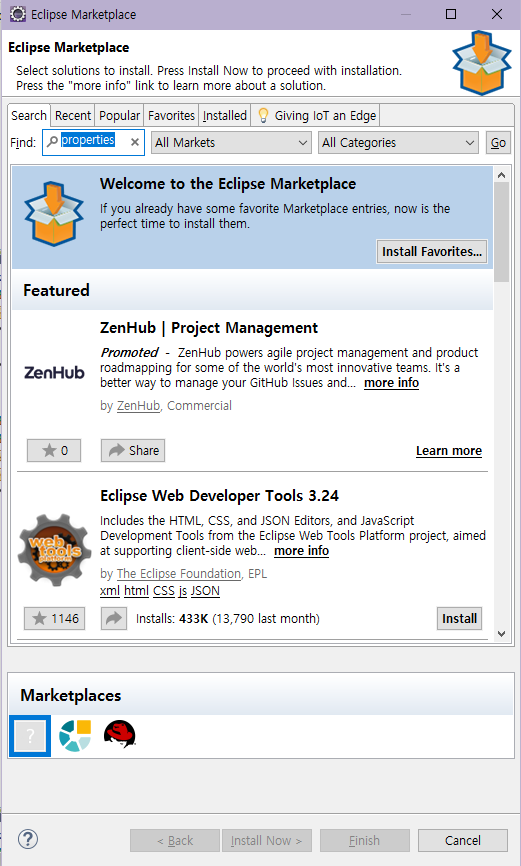The width and height of the screenshot is (521, 866).
Task: Click the help question mark button
Action: point(28,839)
